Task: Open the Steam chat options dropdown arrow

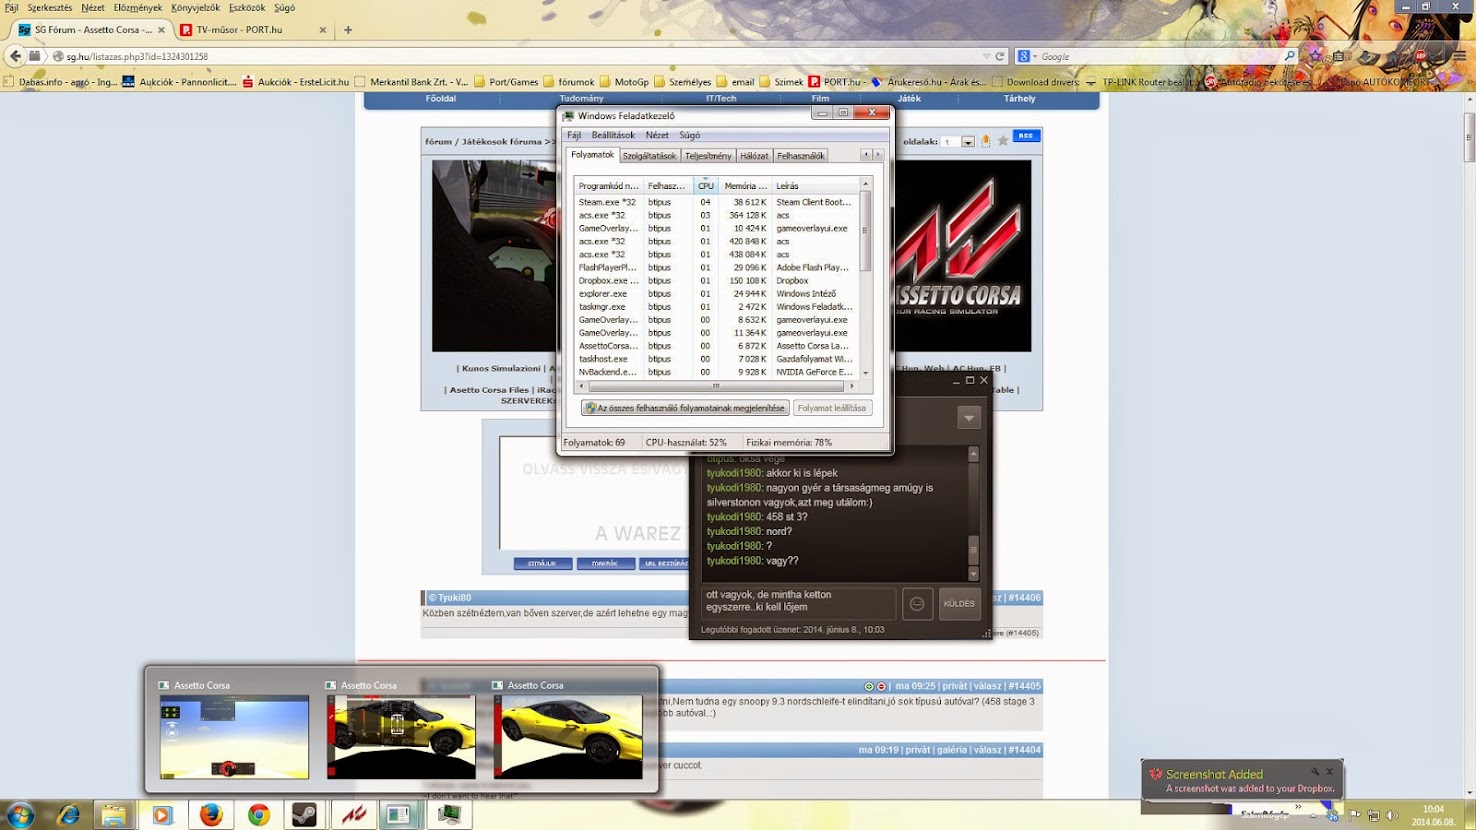Action: click(969, 418)
